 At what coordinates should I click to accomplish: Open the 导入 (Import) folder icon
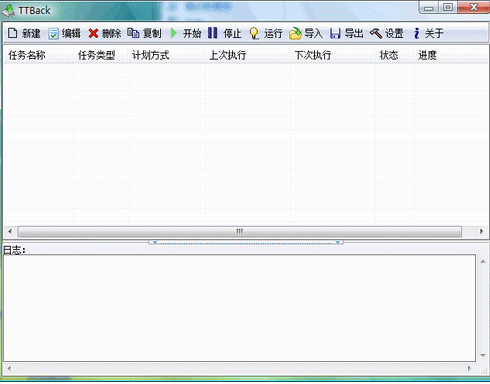tap(295, 33)
